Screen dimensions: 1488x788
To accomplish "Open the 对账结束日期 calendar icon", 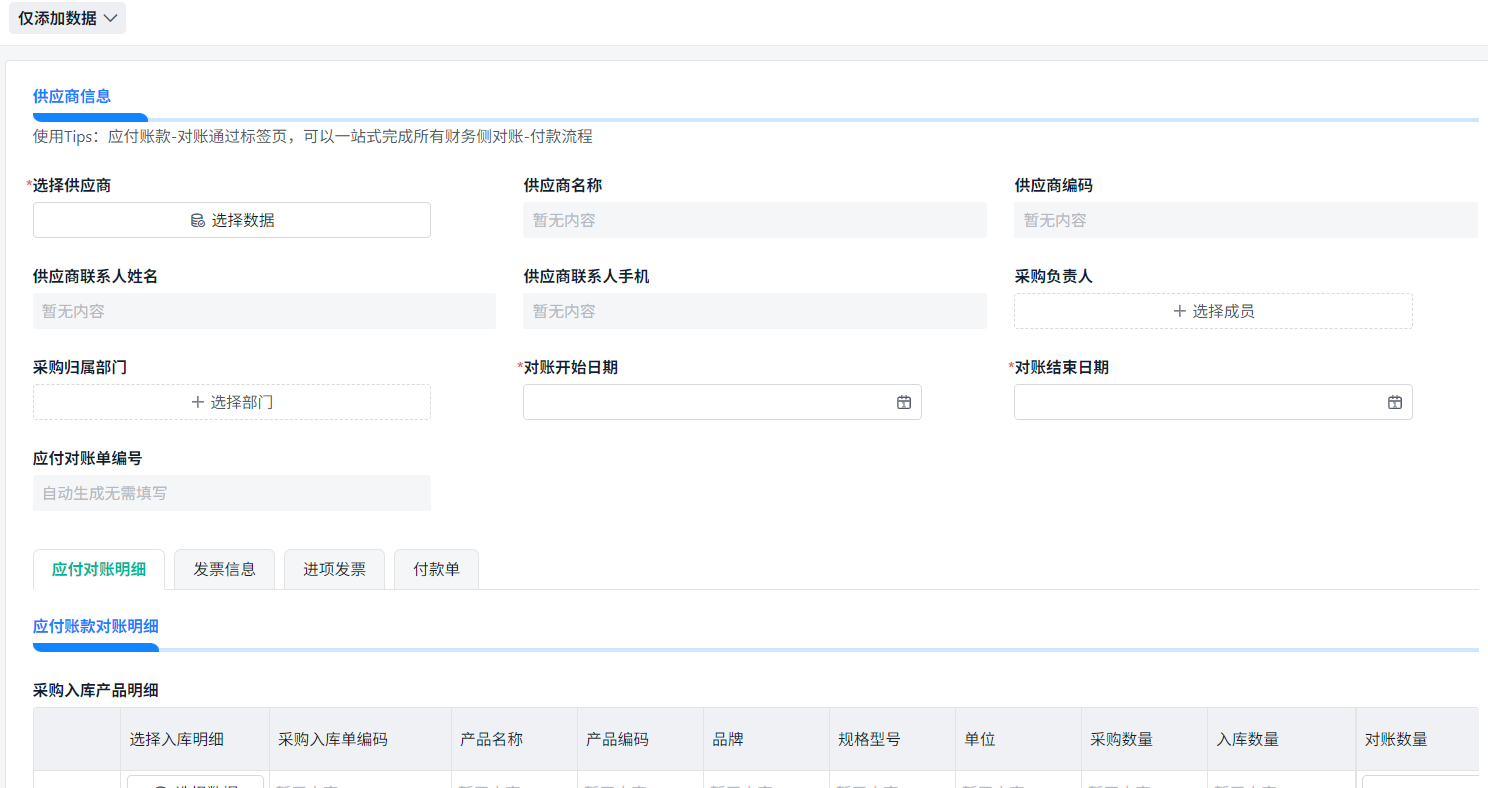I will 1394,402.
